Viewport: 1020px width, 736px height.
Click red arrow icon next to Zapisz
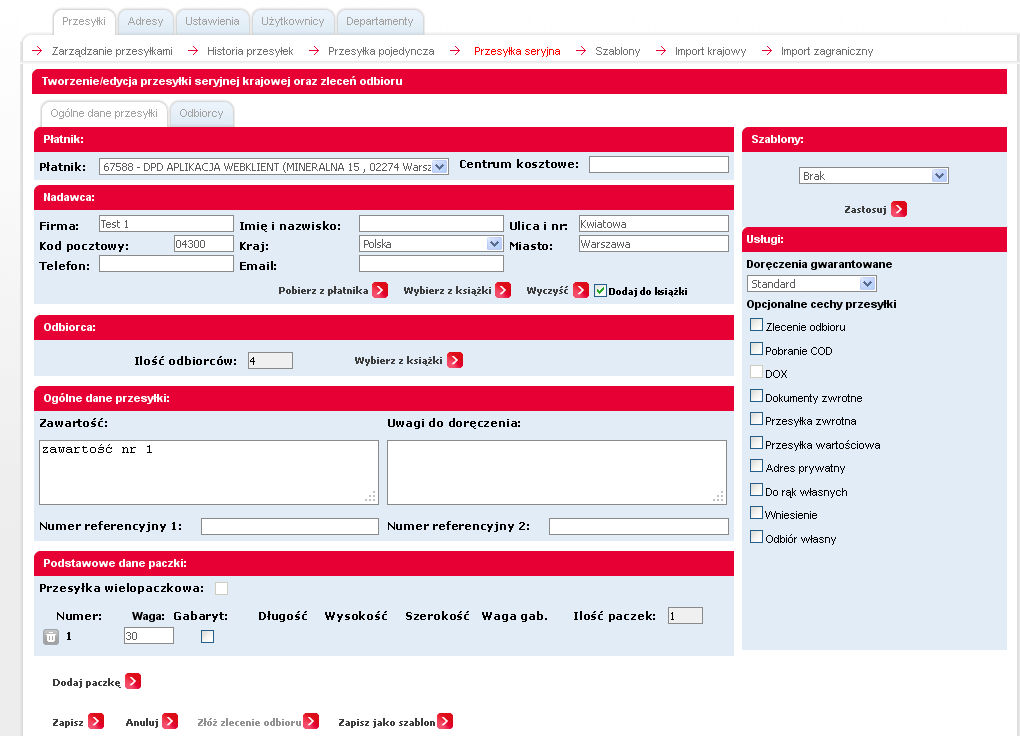pyautogui.click(x=96, y=721)
